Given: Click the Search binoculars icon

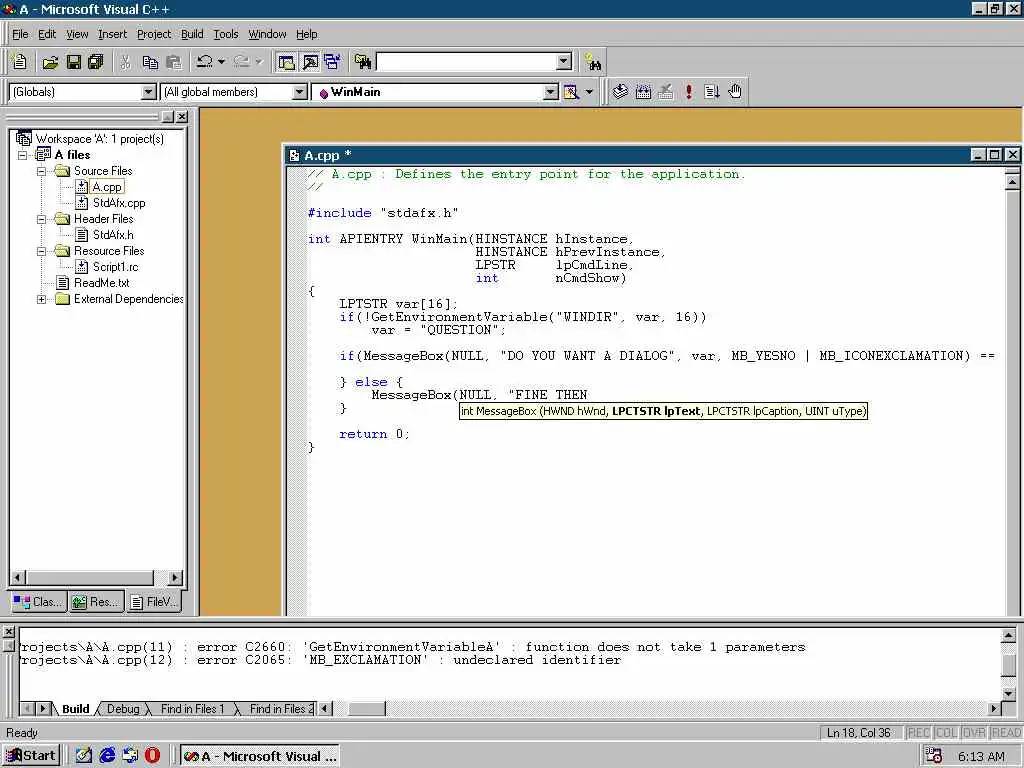Looking at the screenshot, I should (x=593, y=62).
